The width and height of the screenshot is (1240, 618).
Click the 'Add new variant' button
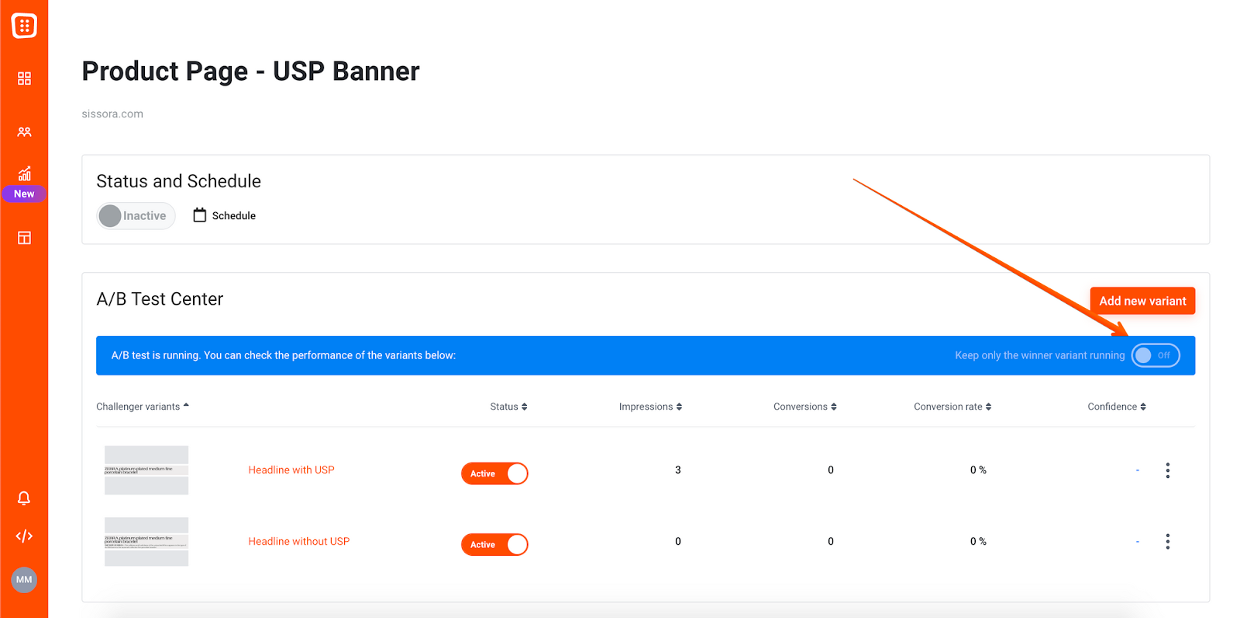point(1142,300)
